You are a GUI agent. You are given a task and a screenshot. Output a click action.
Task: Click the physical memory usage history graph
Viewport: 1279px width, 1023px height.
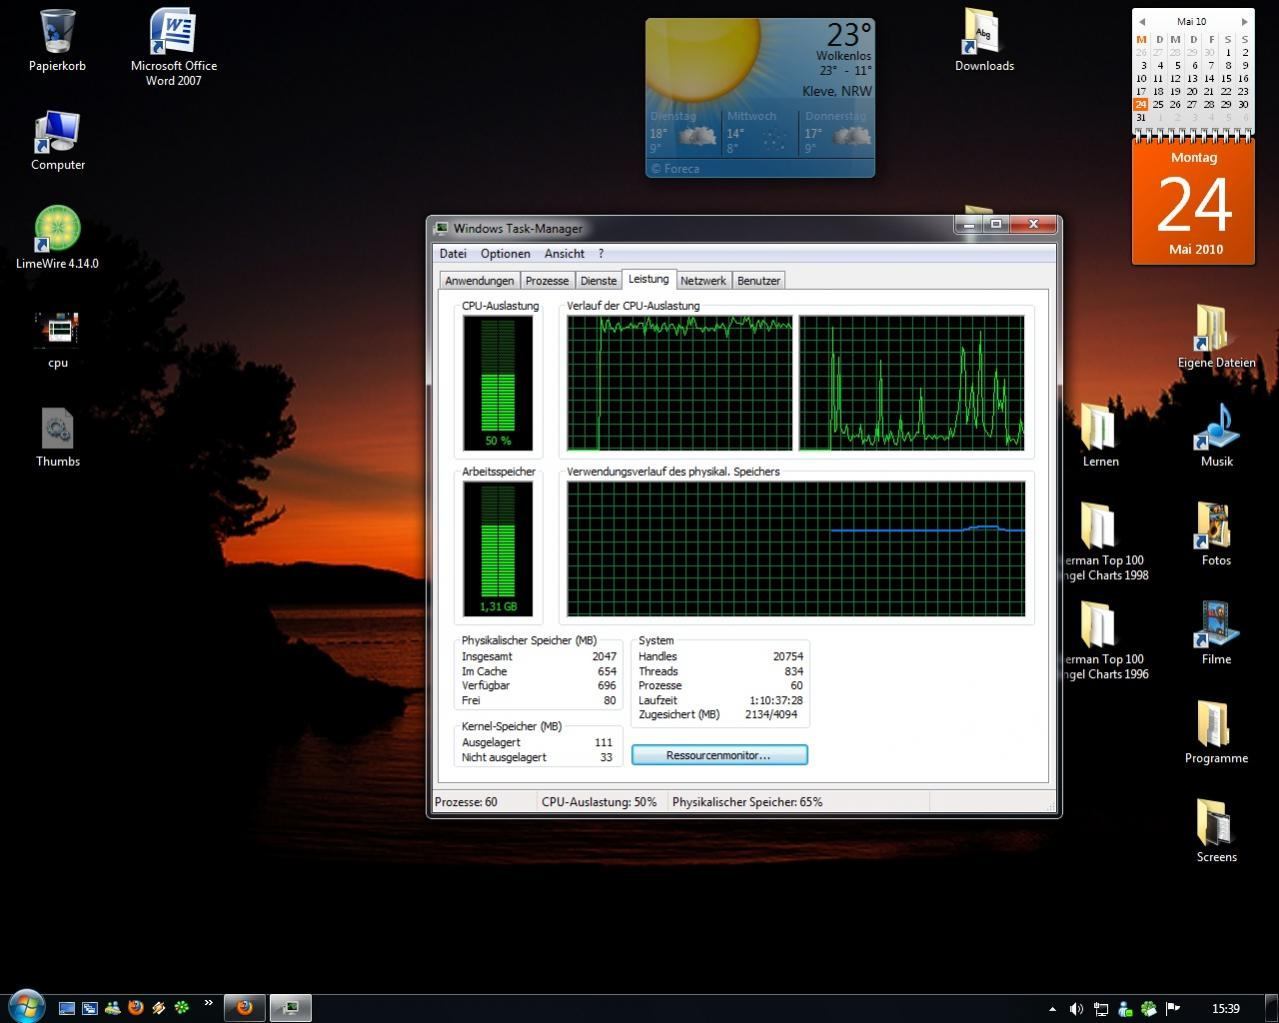(x=796, y=549)
